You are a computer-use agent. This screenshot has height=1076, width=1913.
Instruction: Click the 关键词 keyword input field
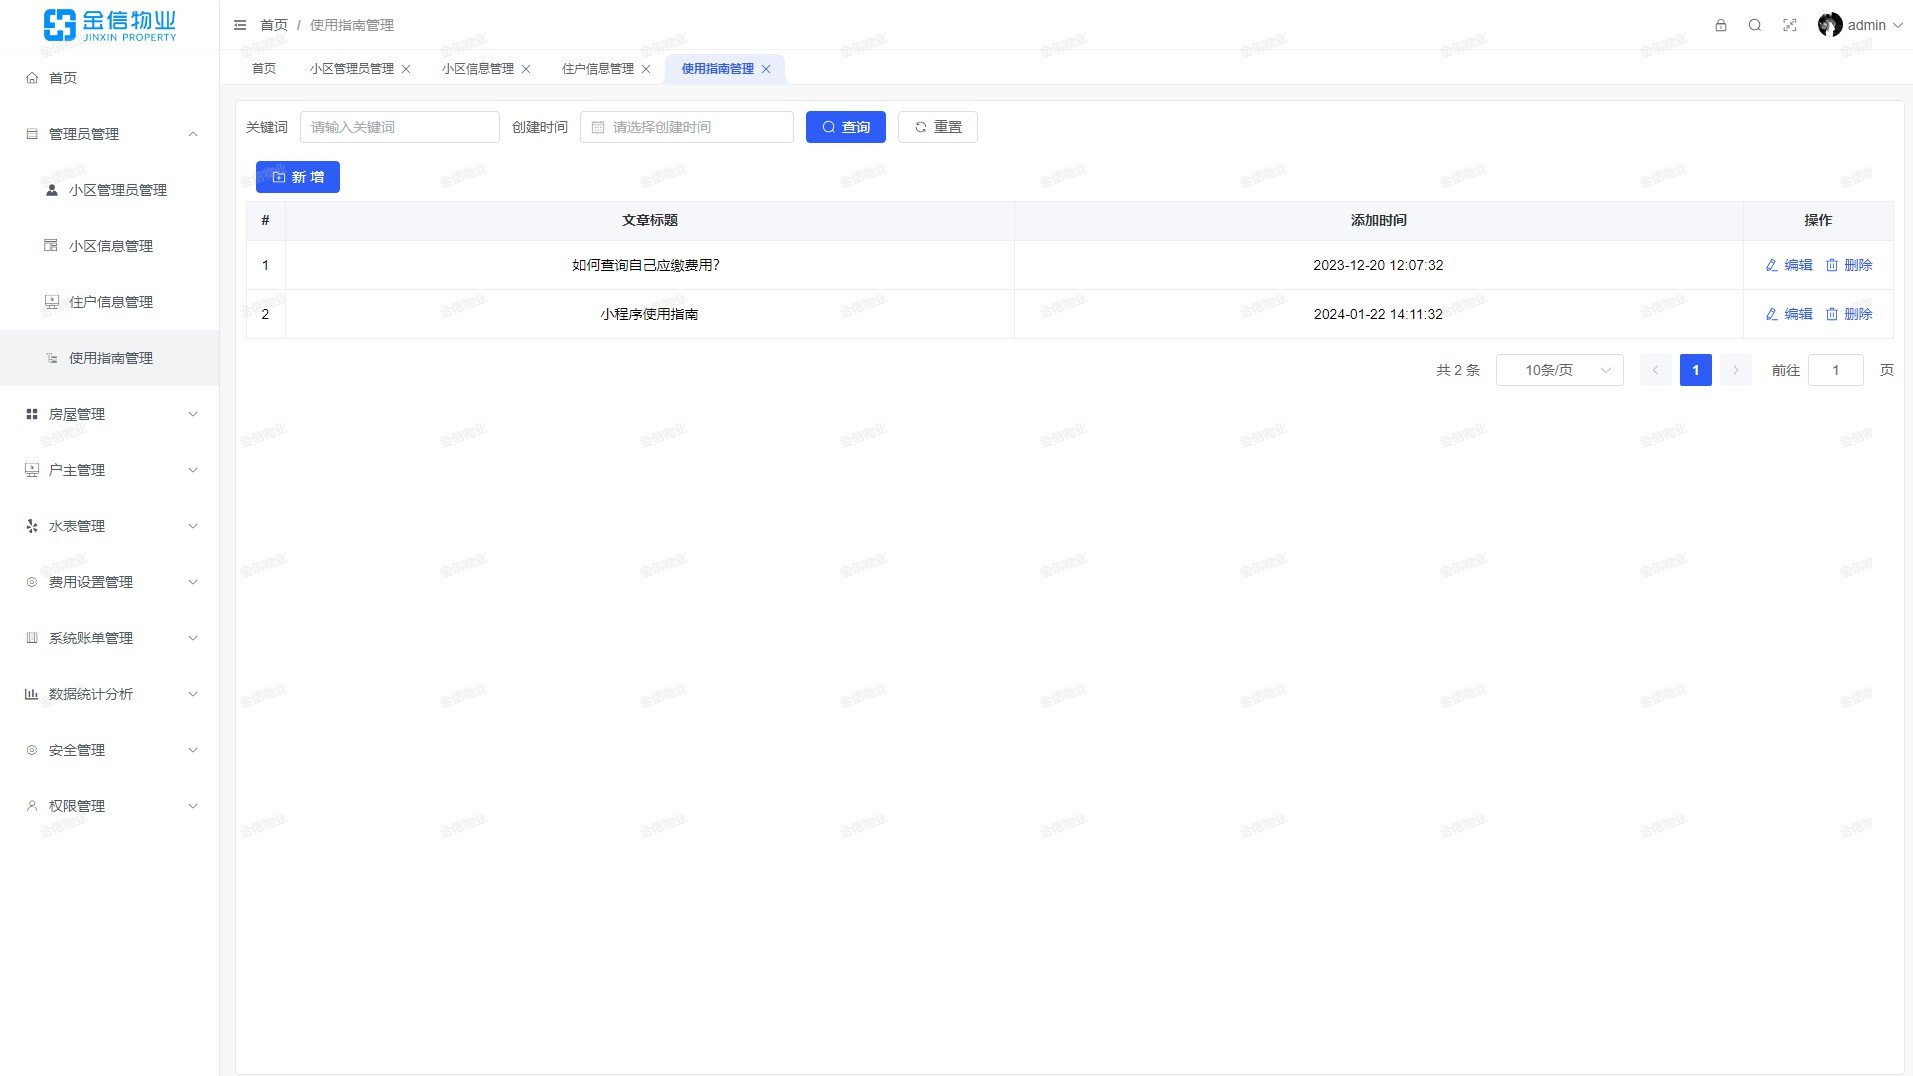(x=399, y=127)
